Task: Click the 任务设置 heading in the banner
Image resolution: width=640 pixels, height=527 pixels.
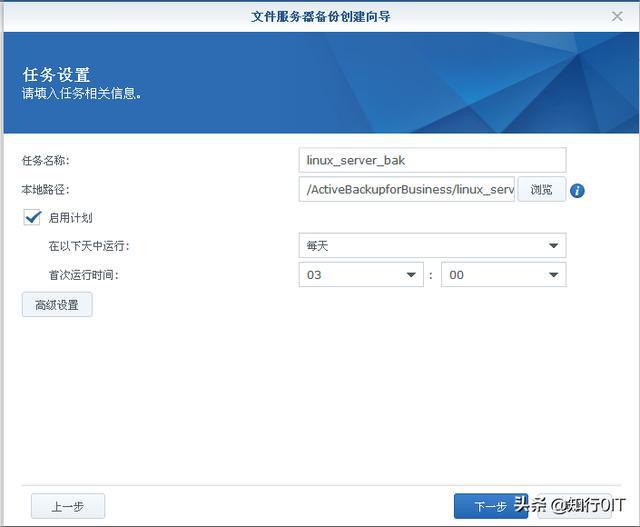Action: pyautogui.click(x=56, y=75)
